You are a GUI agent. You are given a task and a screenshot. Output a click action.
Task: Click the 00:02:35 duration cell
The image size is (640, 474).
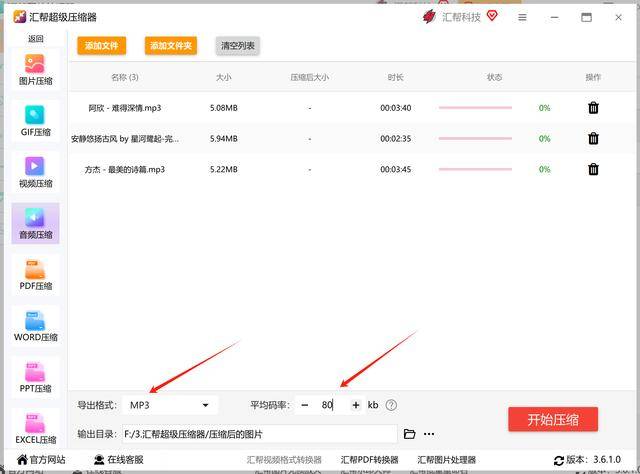coord(396,138)
